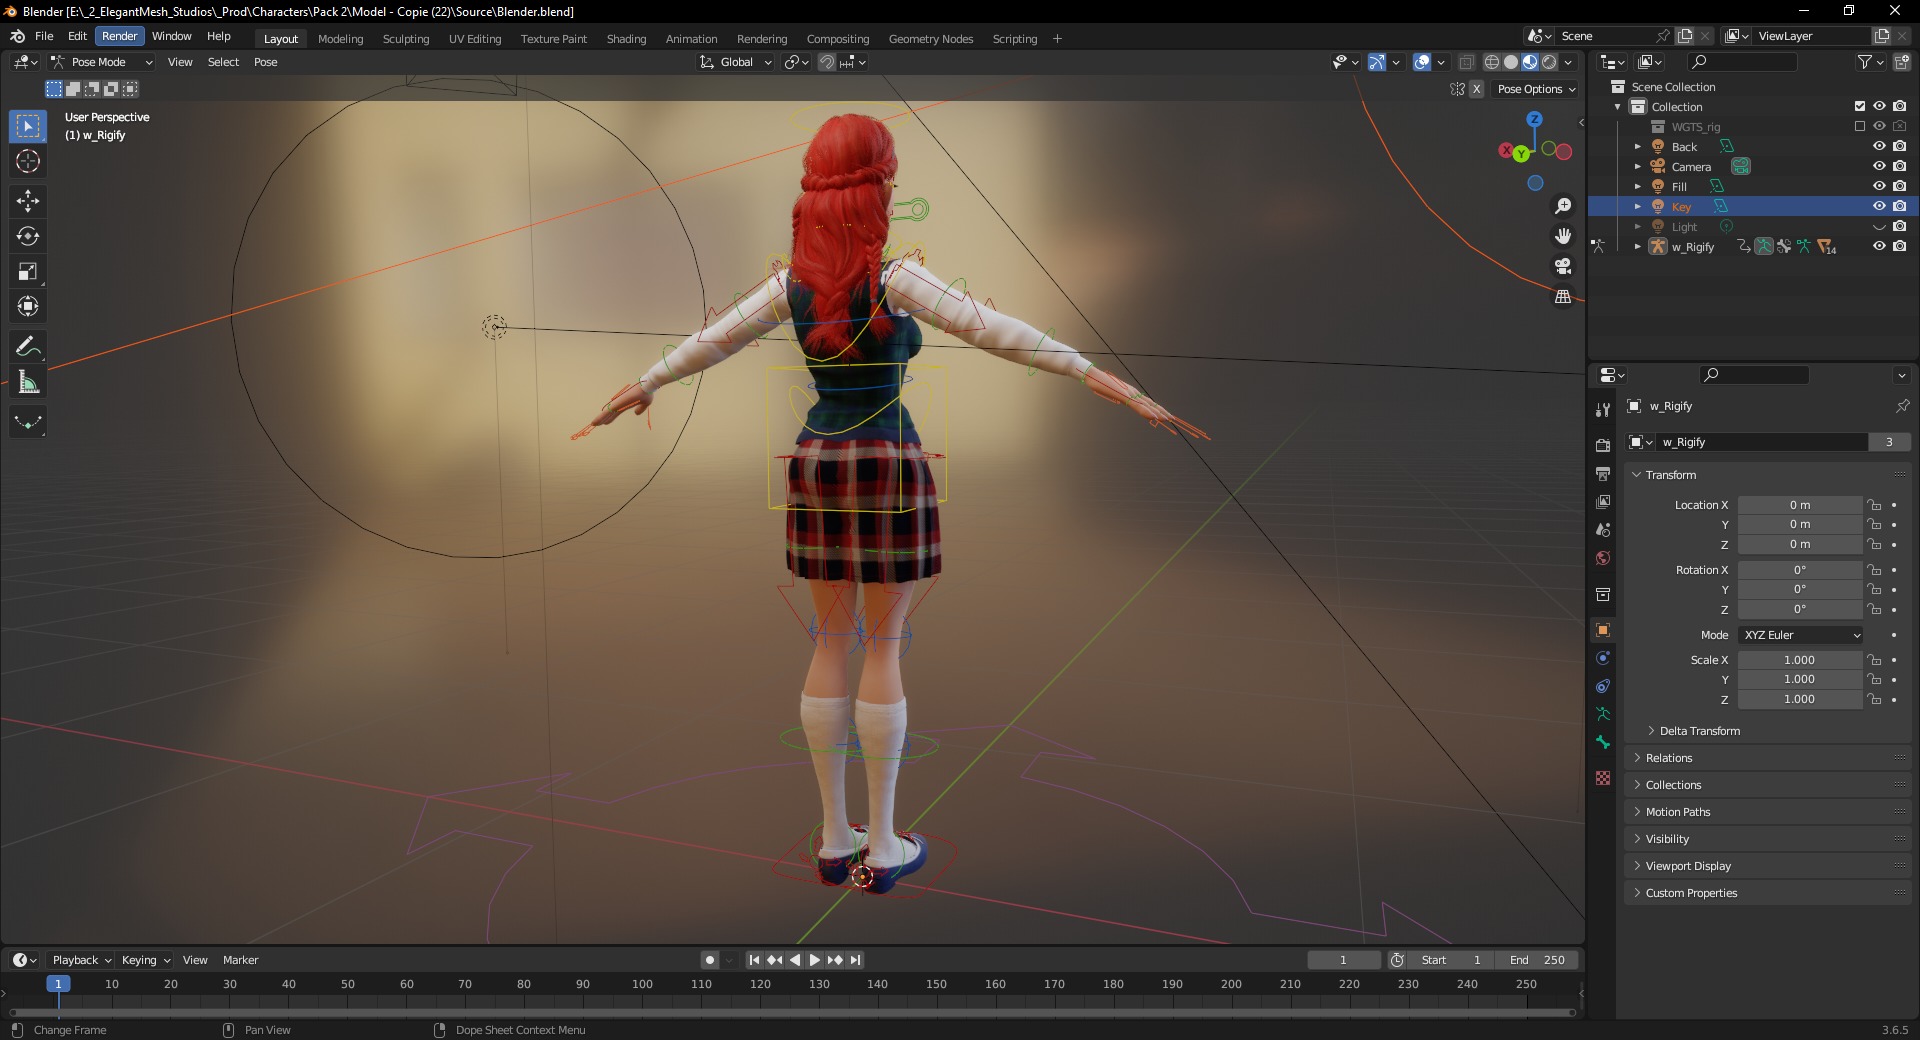The height and width of the screenshot is (1040, 1920).
Task: Click the Scale X value field
Action: (1800, 660)
